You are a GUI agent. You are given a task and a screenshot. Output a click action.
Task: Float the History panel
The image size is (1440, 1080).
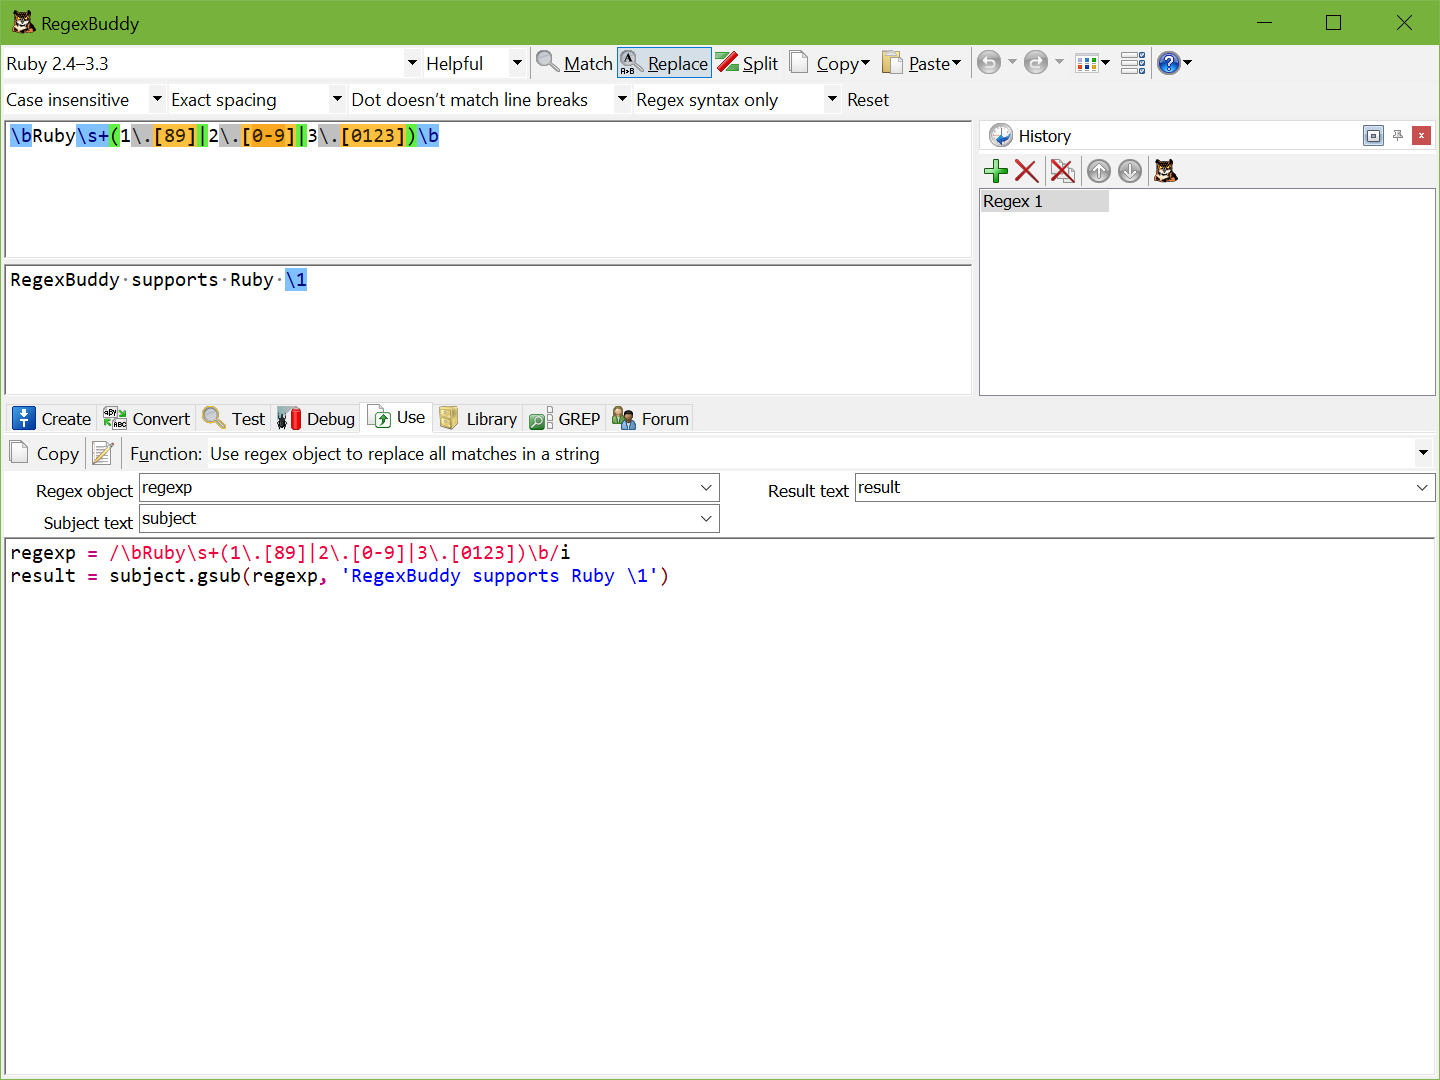point(1373,136)
